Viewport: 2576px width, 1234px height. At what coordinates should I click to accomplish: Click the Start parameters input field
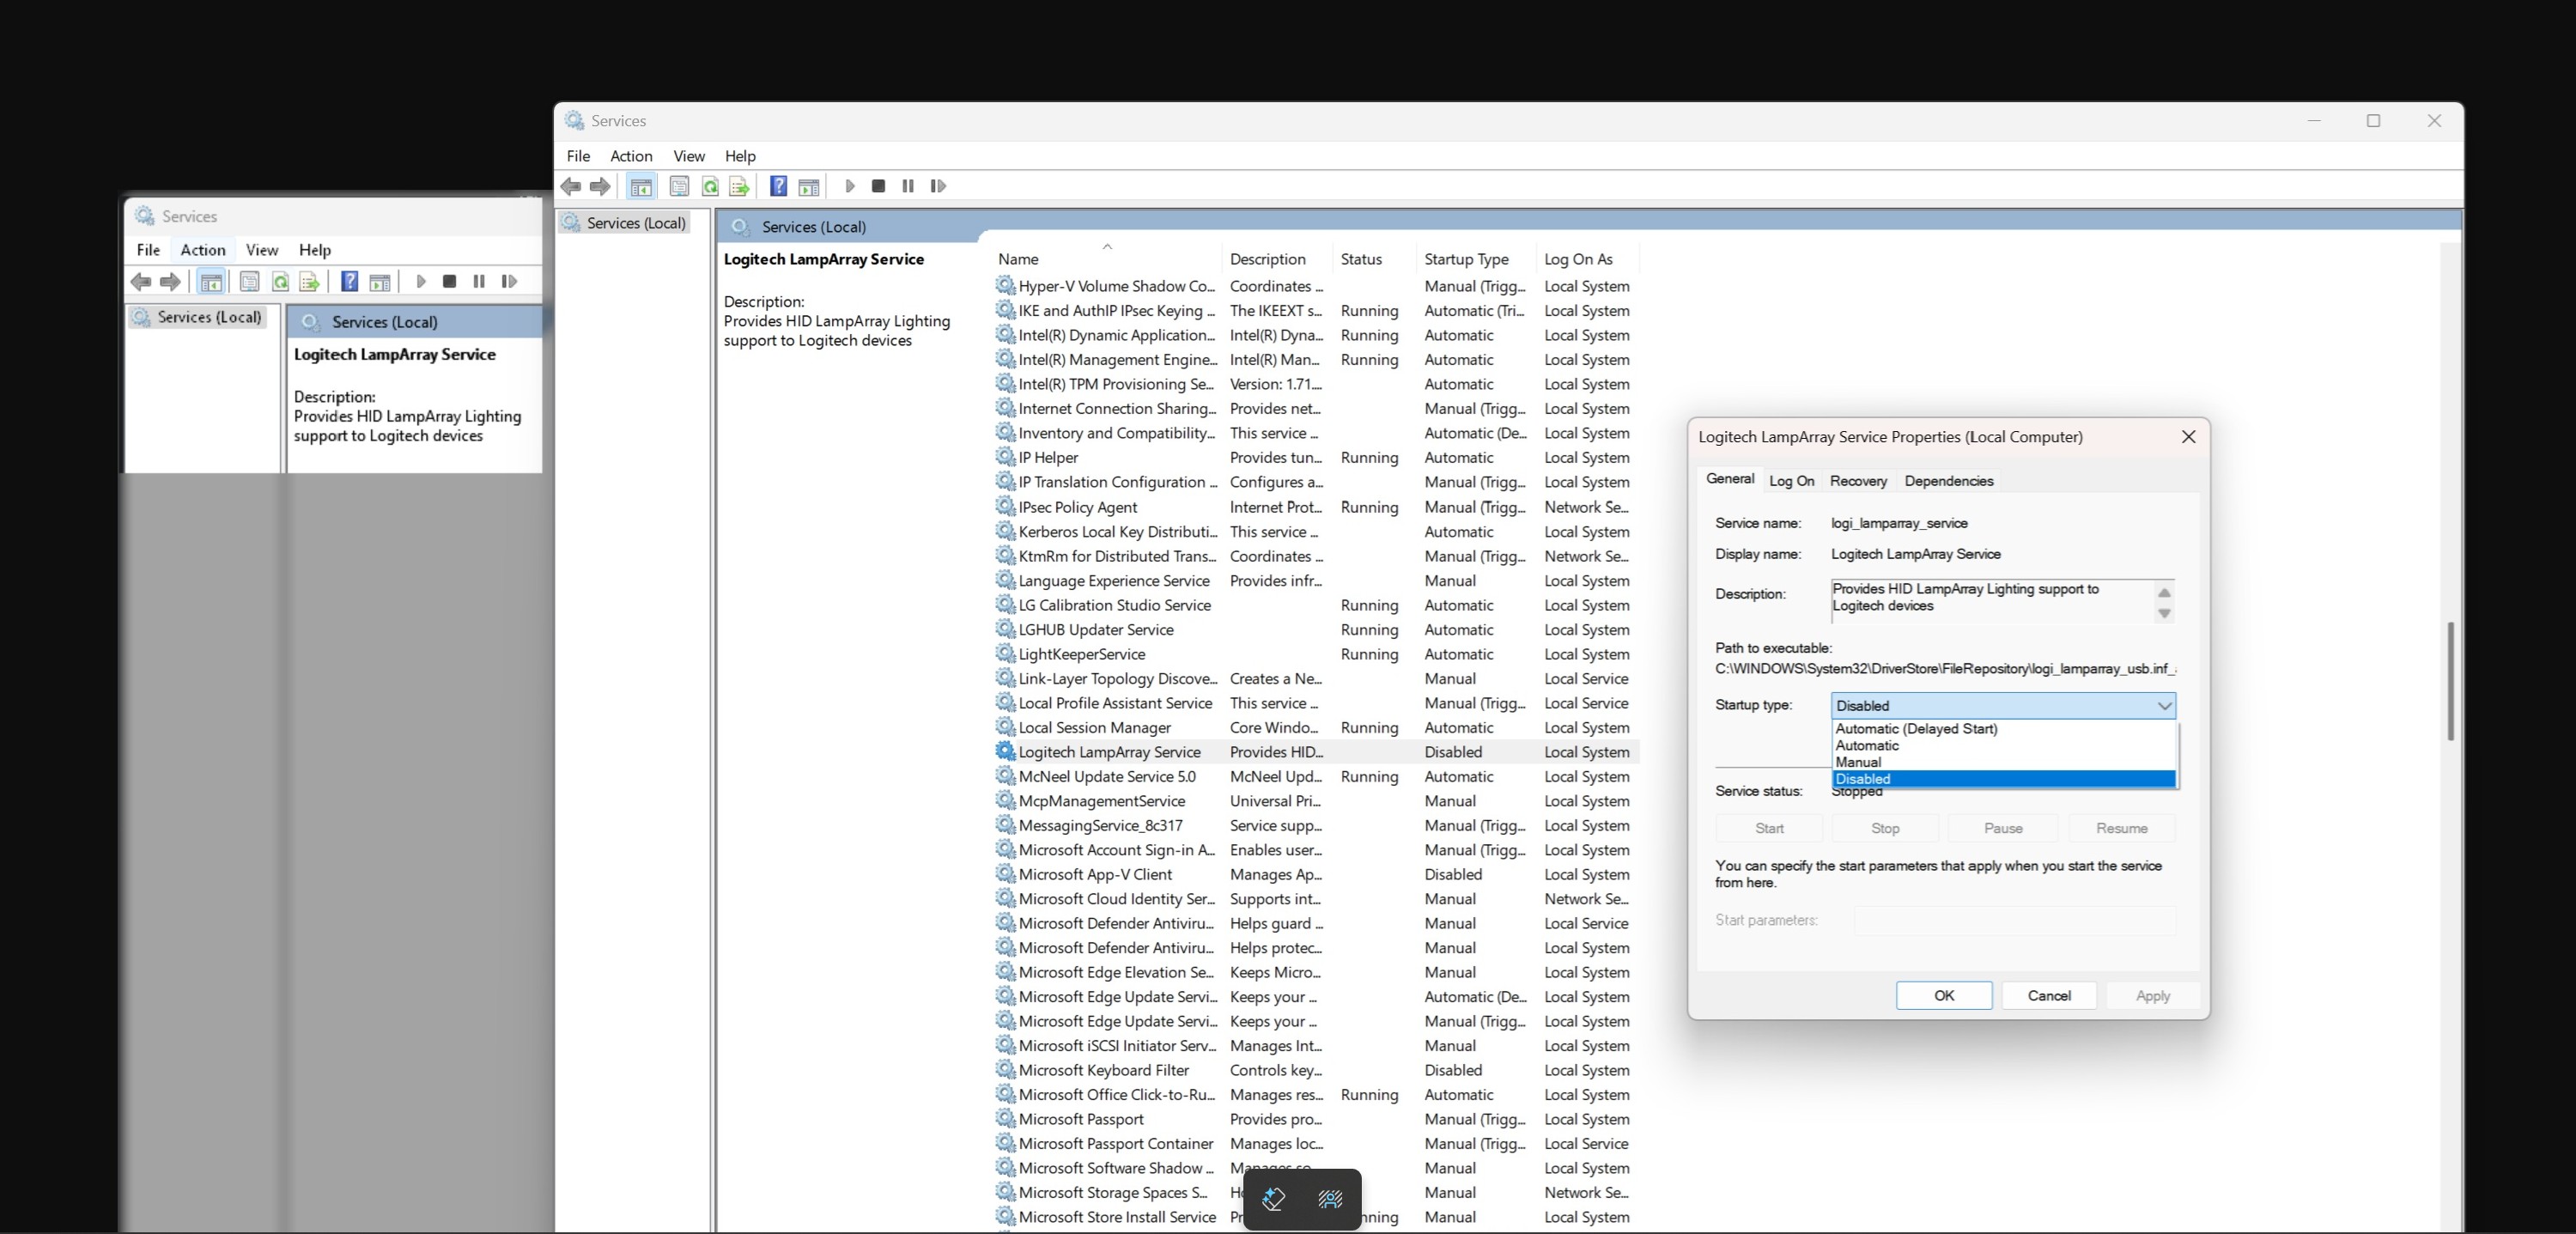tap(2014, 920)
